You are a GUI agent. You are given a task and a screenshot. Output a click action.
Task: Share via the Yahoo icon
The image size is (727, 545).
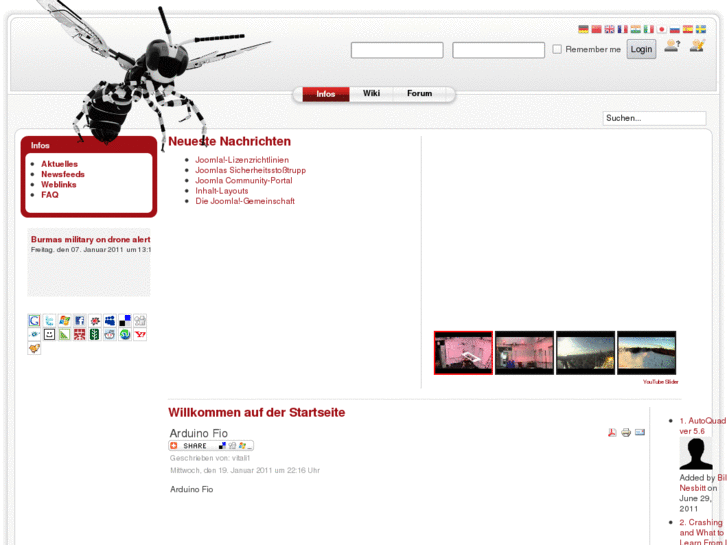coord(140,334)
